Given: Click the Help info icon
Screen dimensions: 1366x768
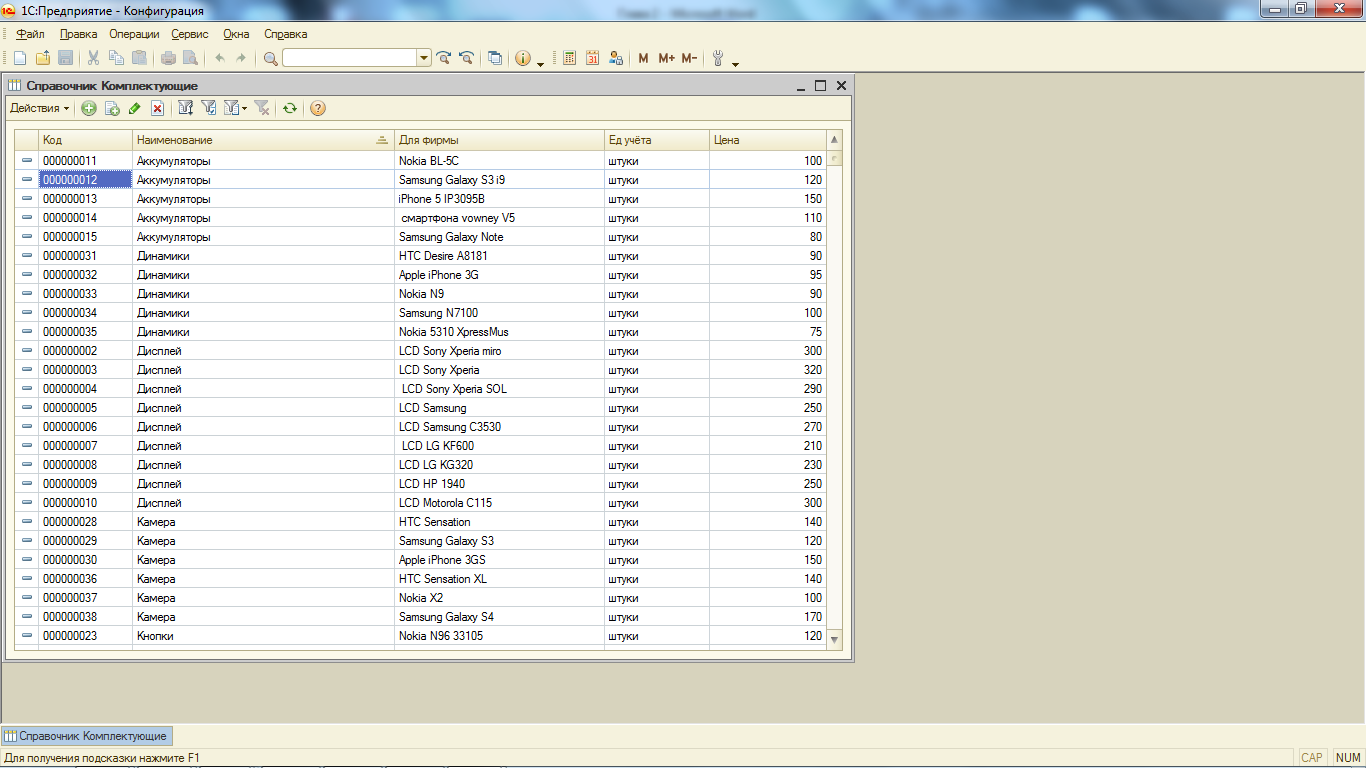Looking at the screenshot, I should 523,58.
